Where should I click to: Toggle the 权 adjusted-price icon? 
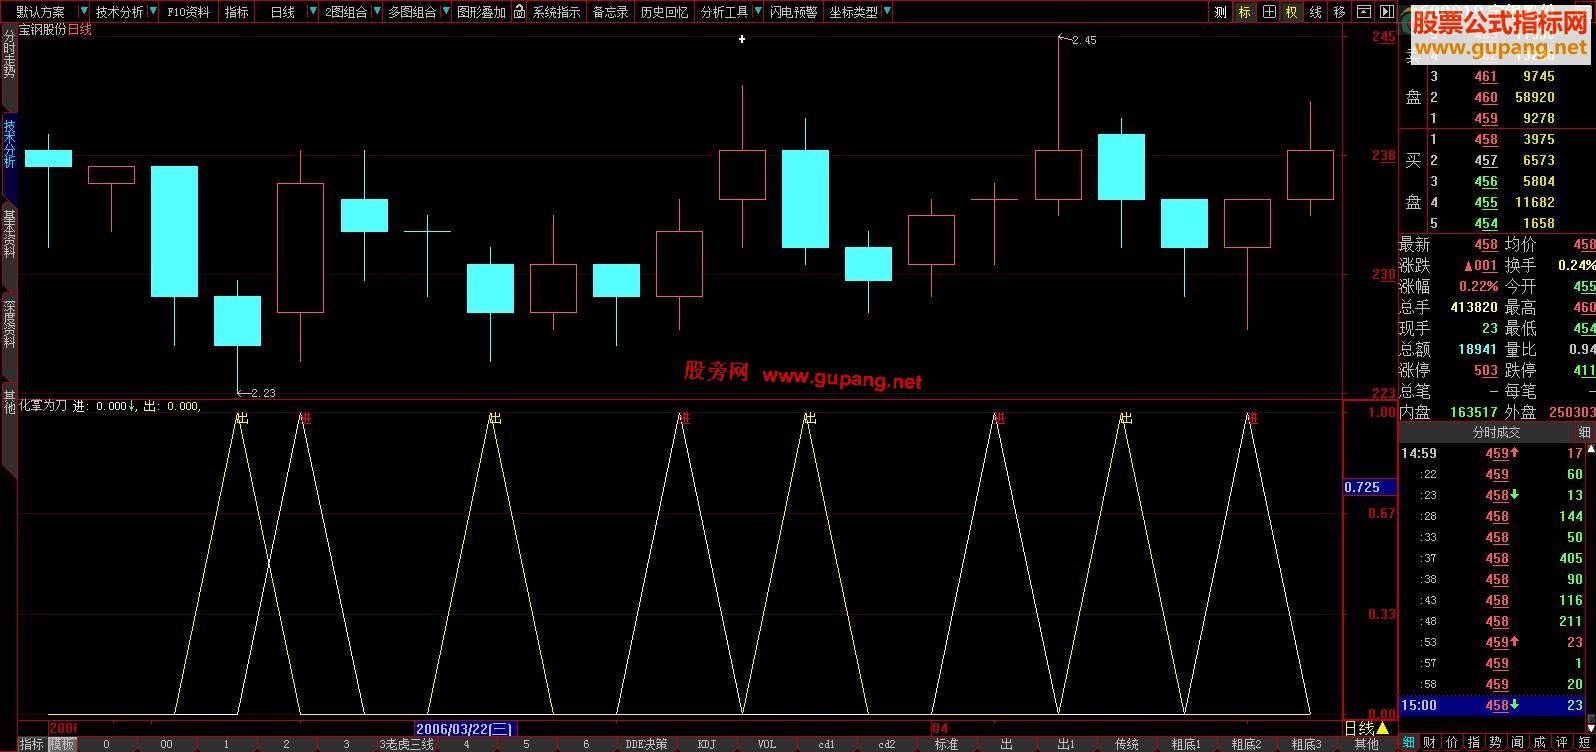tap(1292, 12)
